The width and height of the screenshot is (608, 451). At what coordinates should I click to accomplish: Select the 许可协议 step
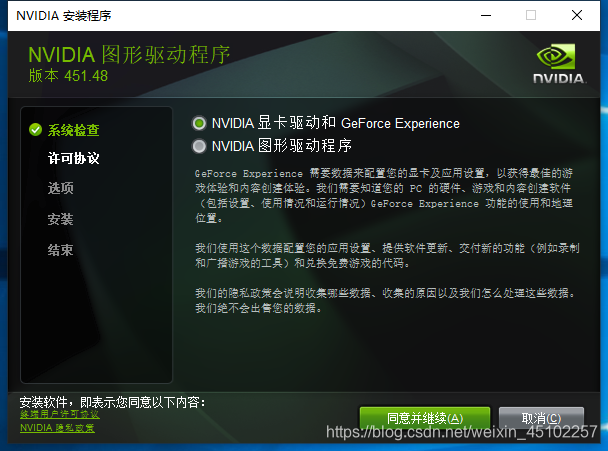click(73, 158)
